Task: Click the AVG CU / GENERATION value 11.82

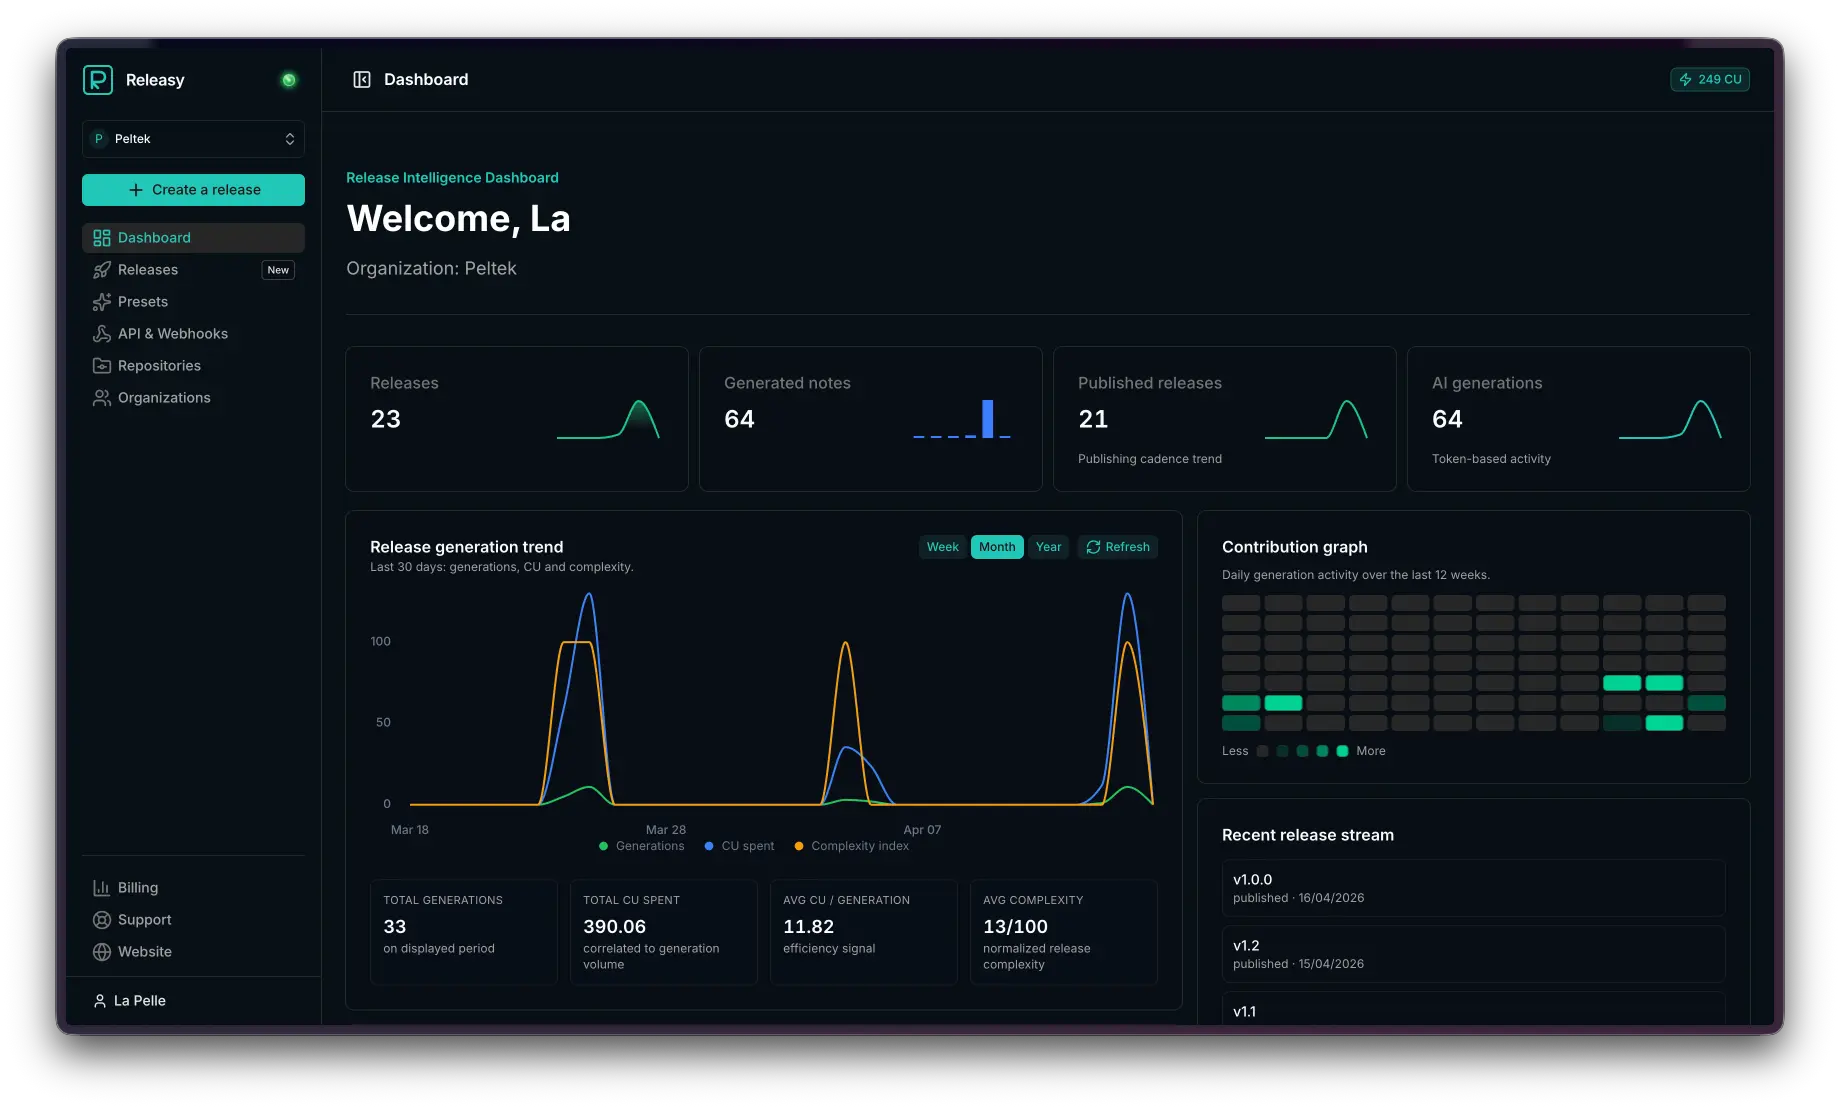Action: (x=809, y=927)
